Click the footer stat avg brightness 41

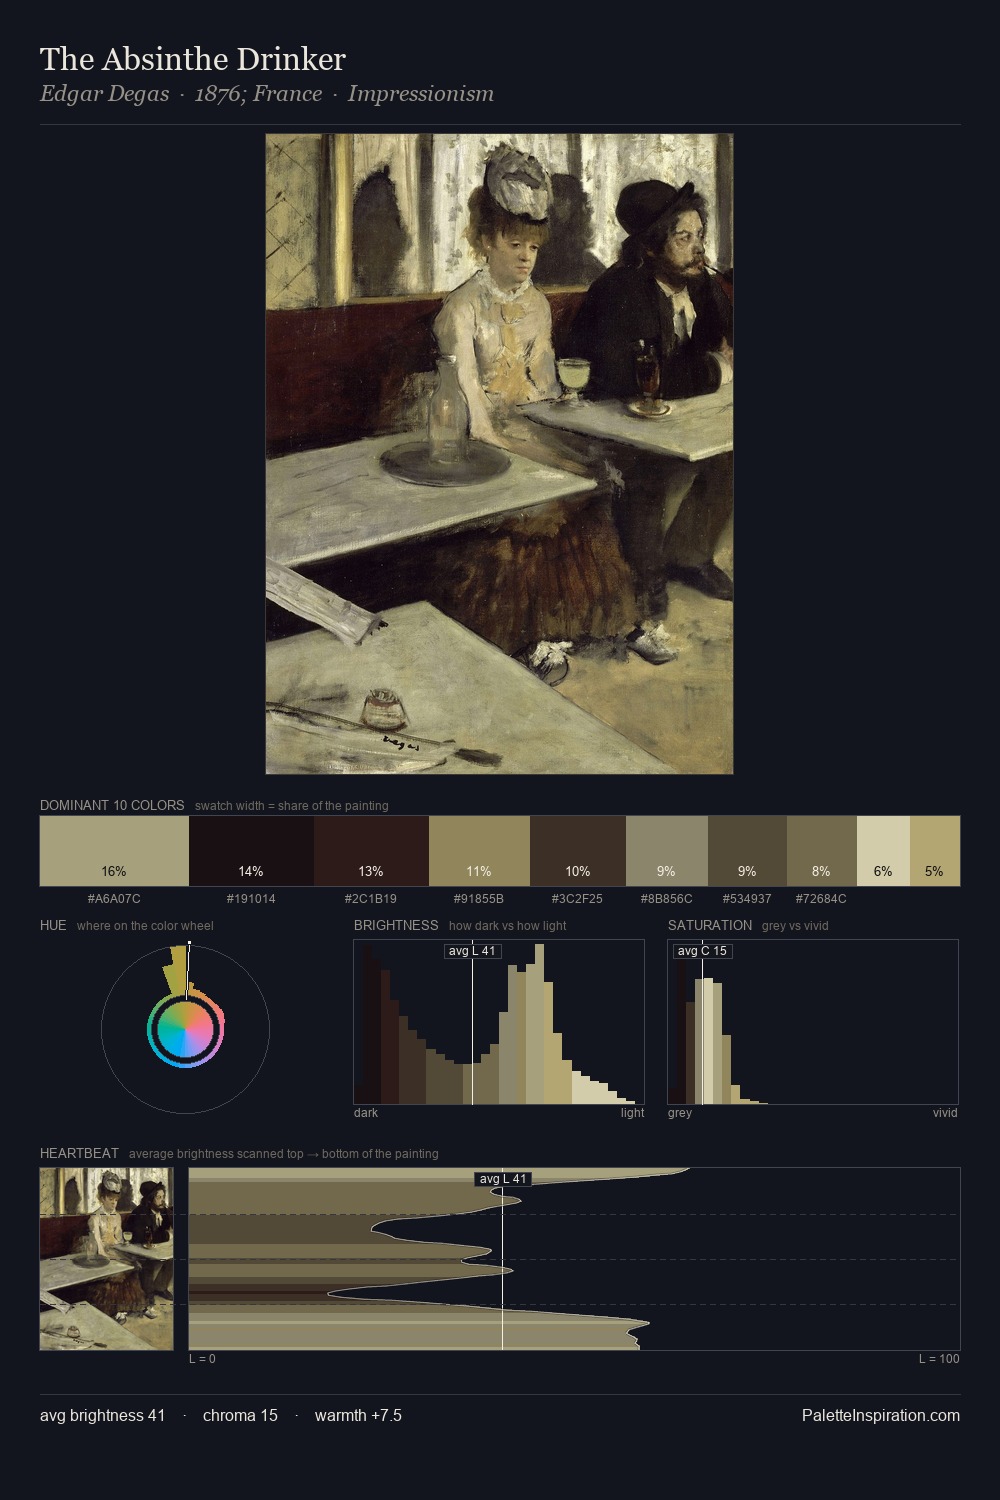point(103,1415)
